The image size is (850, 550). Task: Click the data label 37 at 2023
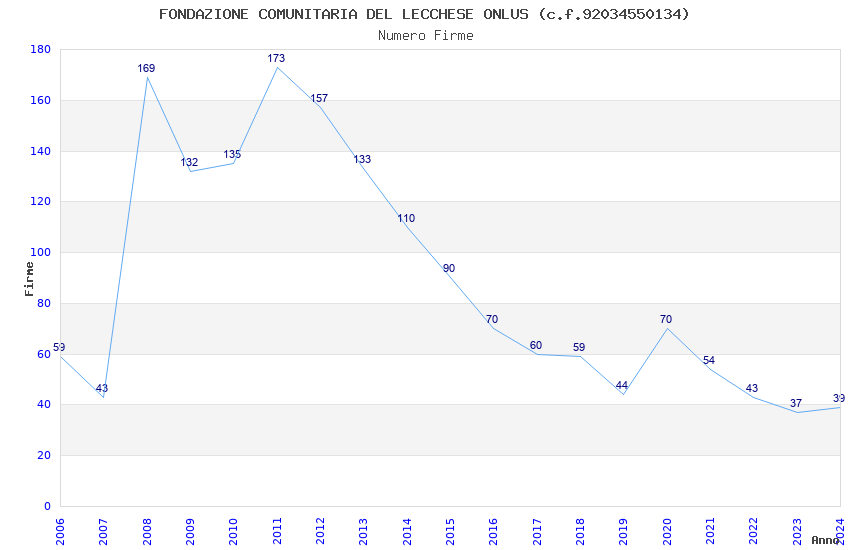(x=796, y=403)
